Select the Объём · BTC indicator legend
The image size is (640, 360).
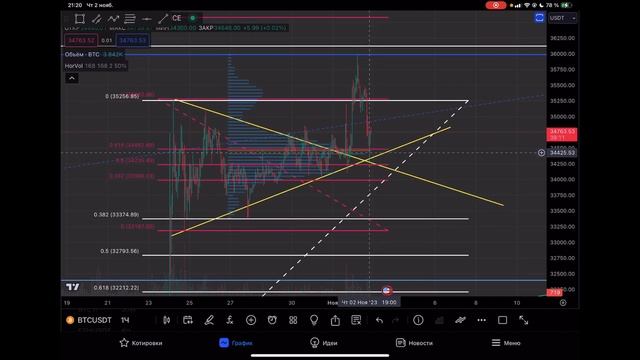(94, 54)
